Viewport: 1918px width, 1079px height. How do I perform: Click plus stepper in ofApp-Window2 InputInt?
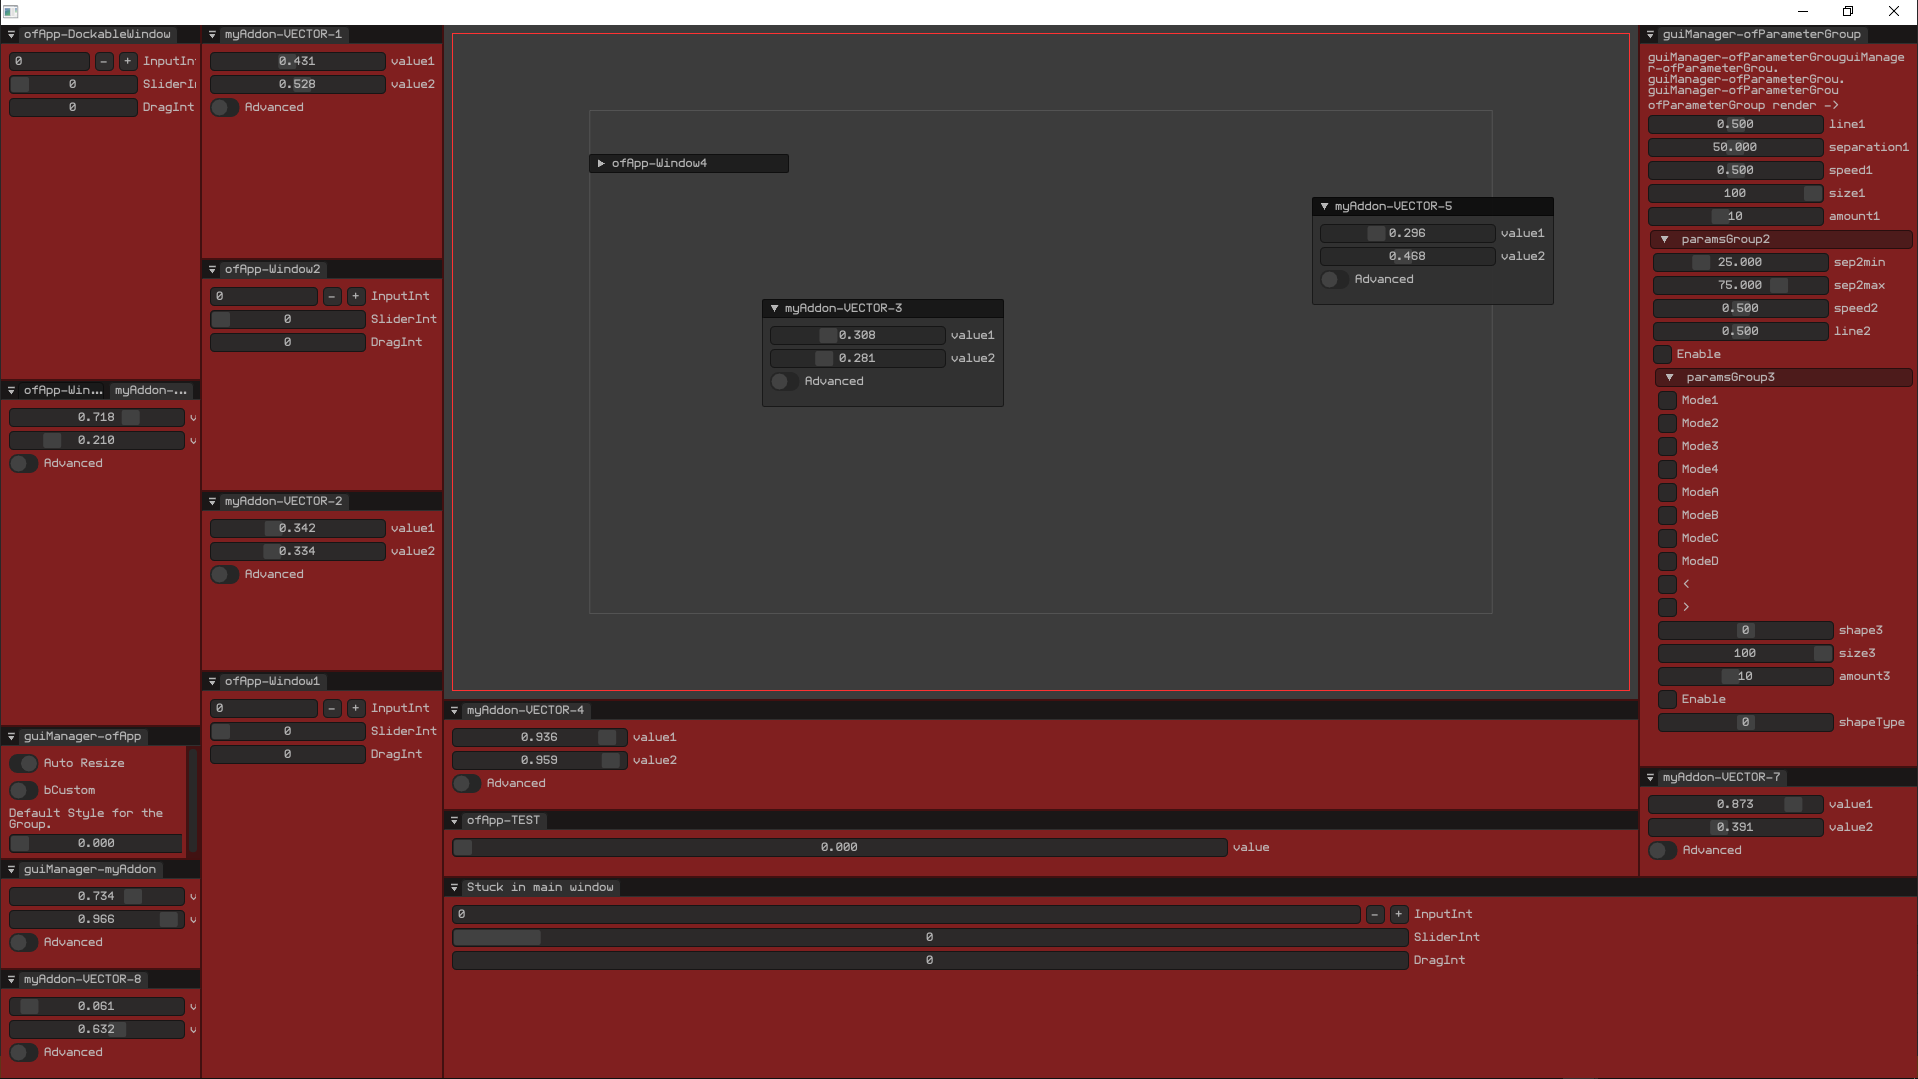coord(356,296)
